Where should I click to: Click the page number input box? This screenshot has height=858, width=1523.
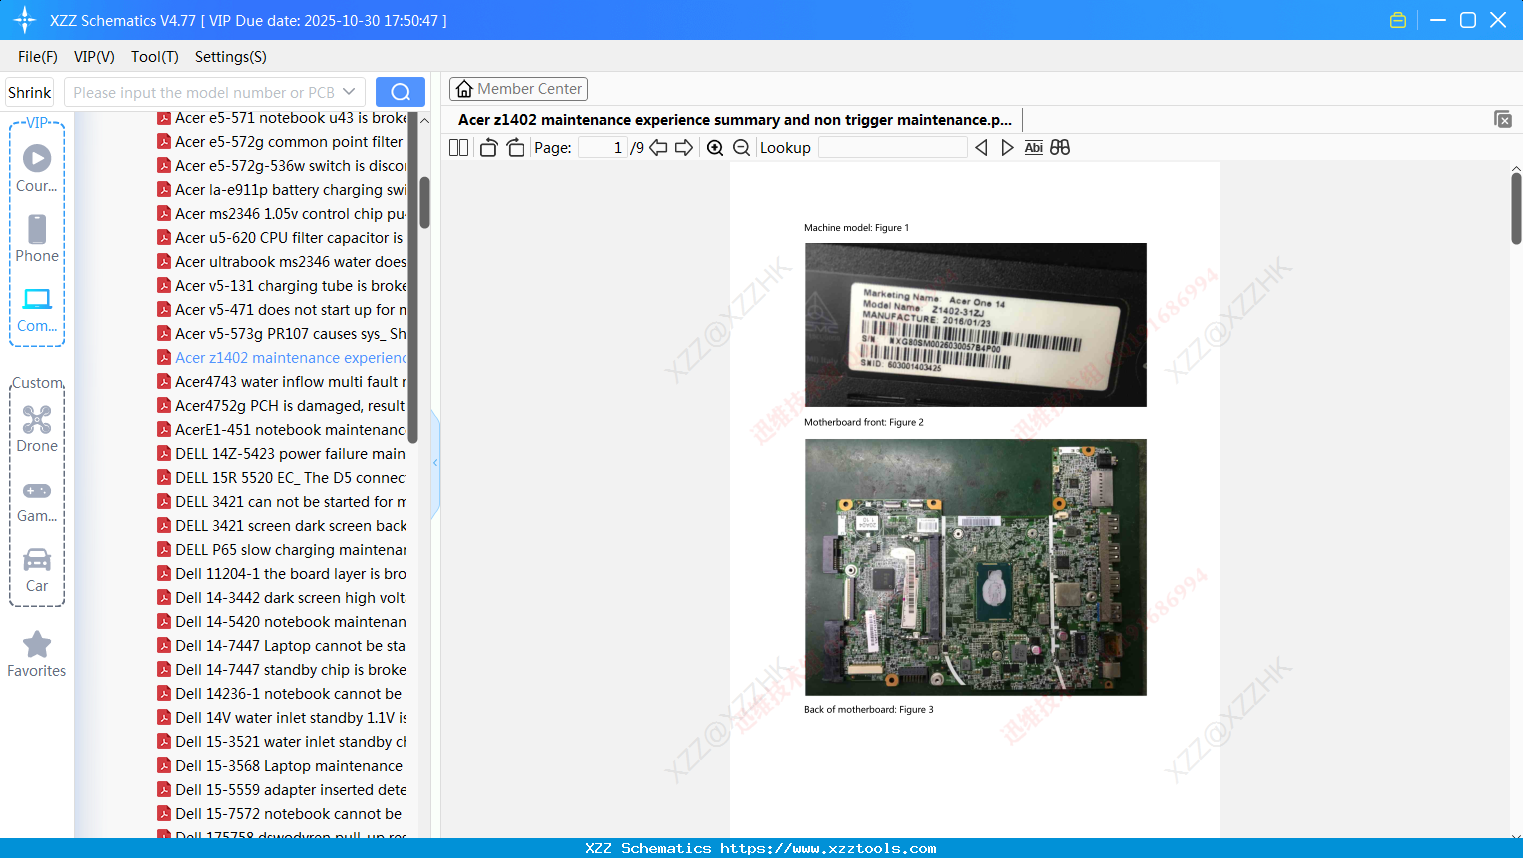[x=603, y=148]
